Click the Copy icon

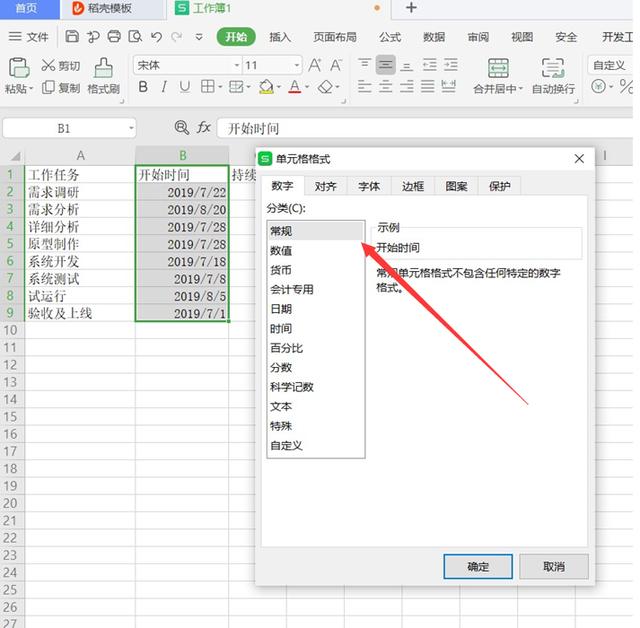(x=48, y=87)
